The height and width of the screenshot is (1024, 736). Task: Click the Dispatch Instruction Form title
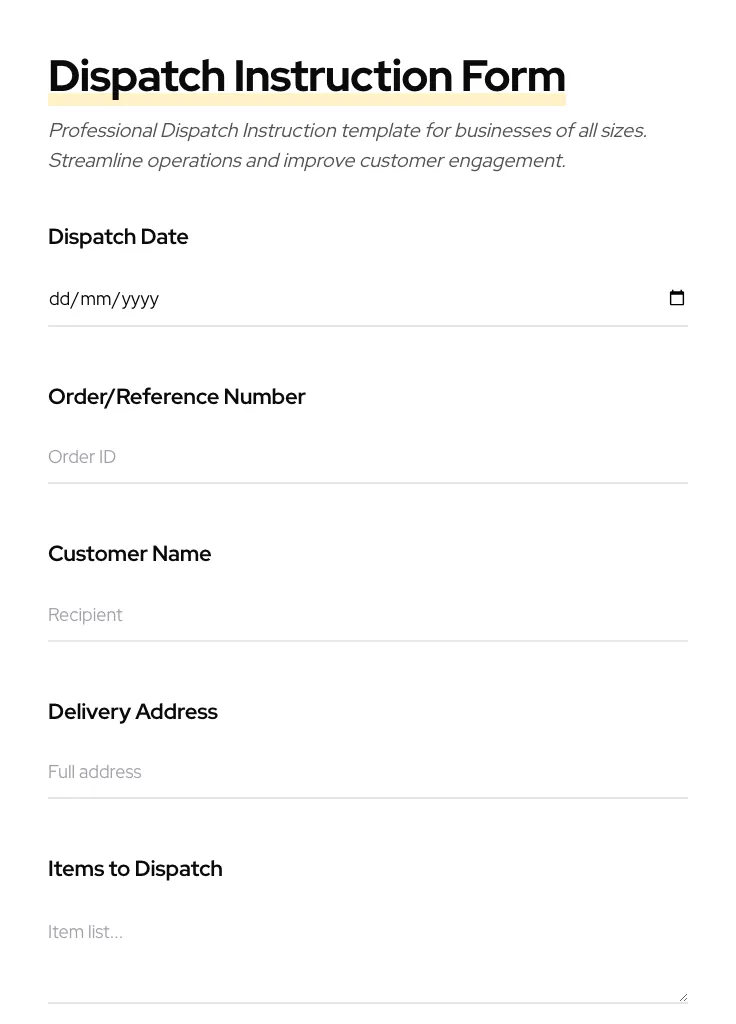pyautogui.click(x=307, y=75)
